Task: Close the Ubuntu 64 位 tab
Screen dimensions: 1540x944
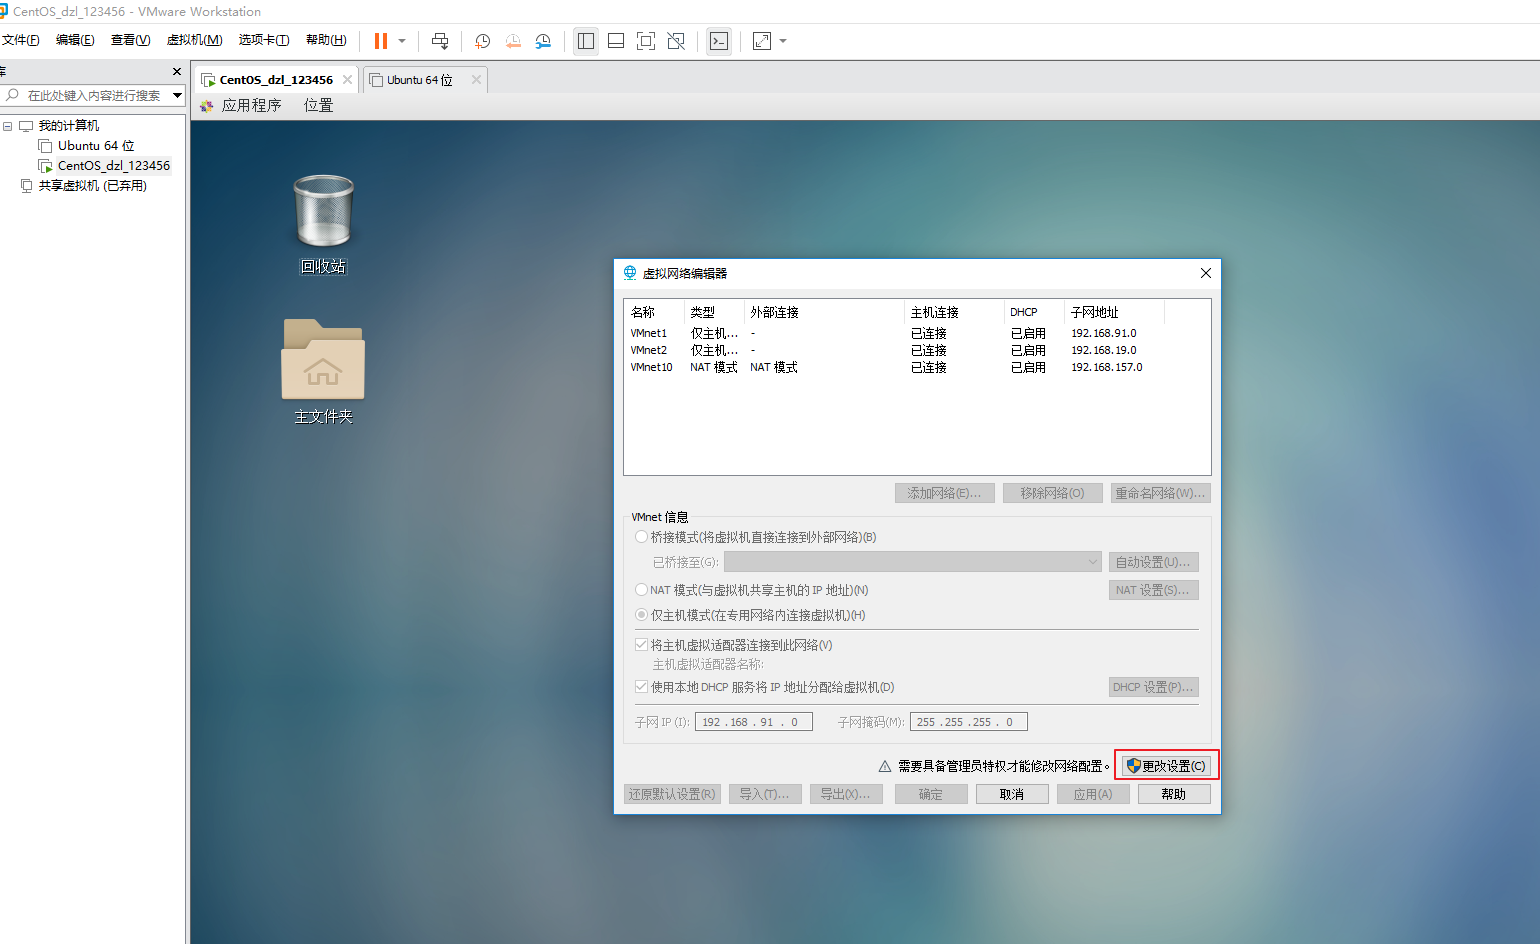Action: [476, 80]
